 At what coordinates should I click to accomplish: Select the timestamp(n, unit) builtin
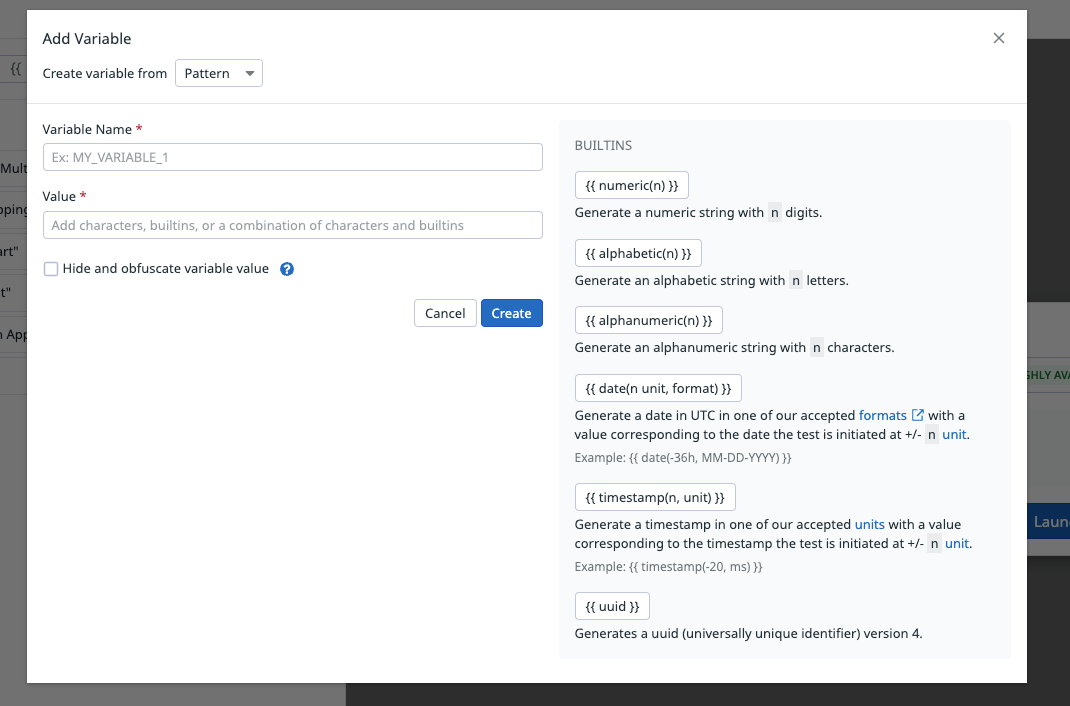point(657,496)
